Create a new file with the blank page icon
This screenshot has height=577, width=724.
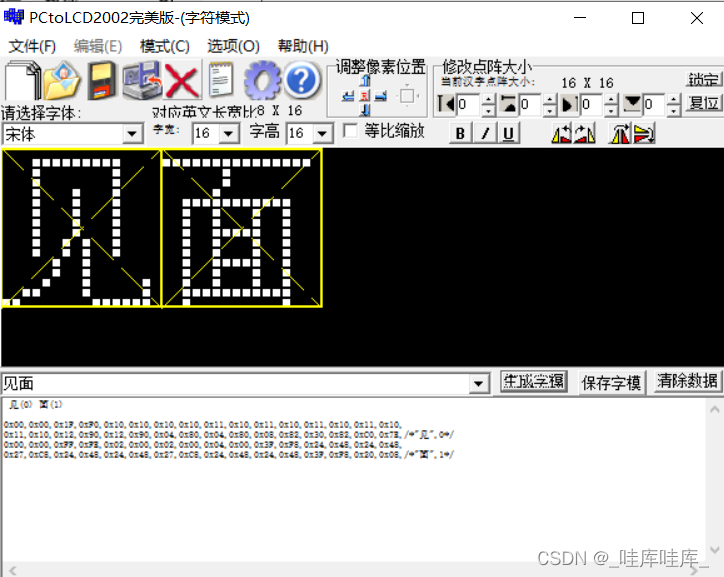pyautogui.click(x=22, y=80)
